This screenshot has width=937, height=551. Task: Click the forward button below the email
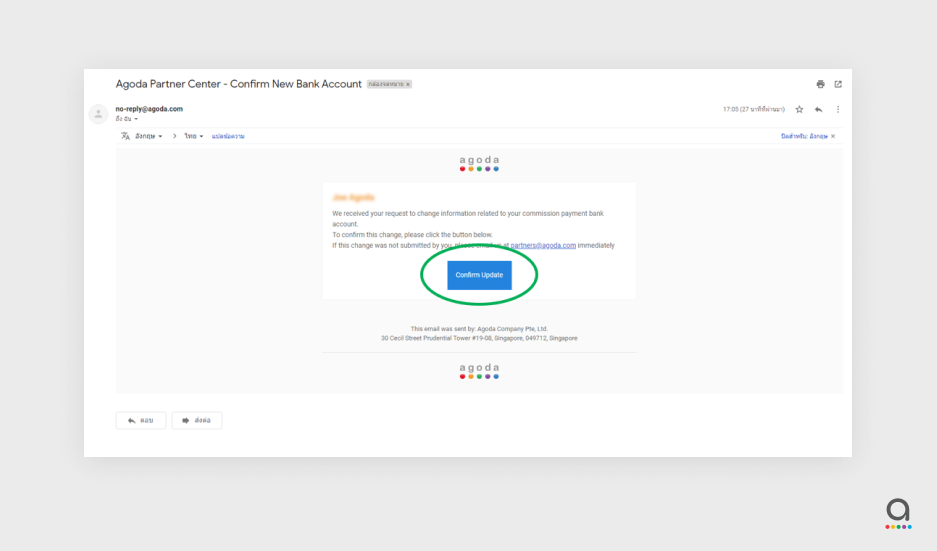[x=197, y=421]
